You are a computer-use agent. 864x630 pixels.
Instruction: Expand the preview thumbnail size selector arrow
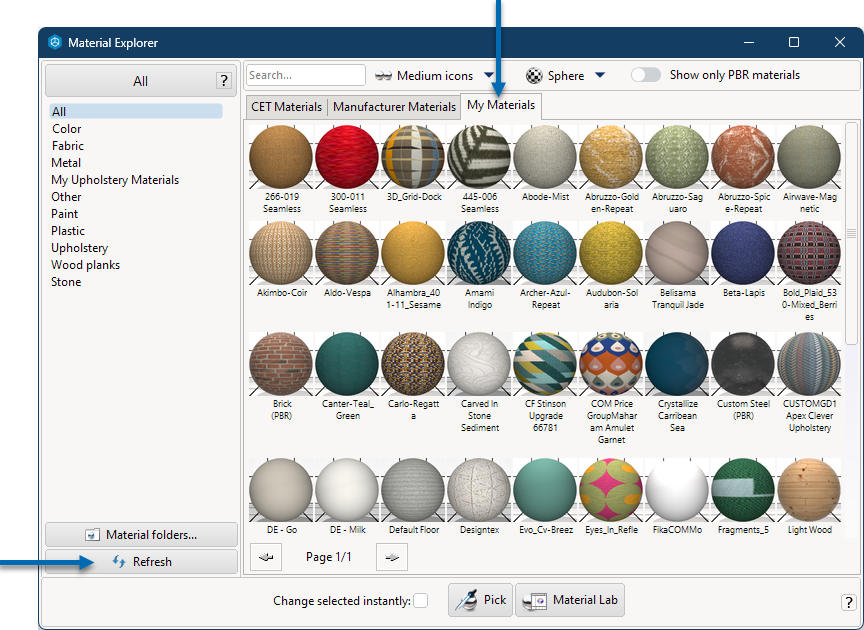point(489,74)
